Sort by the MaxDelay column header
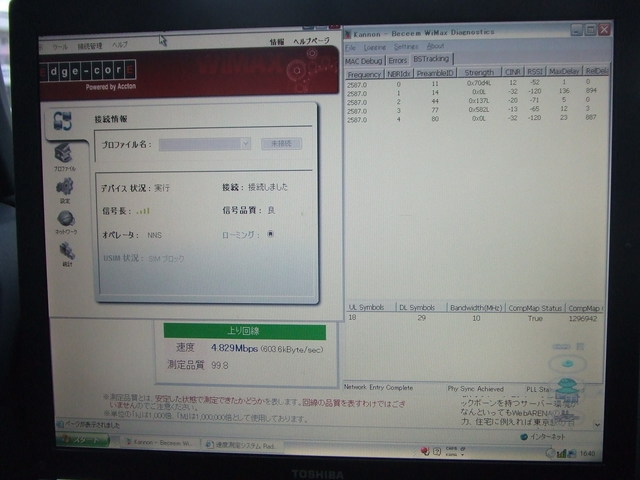The image size is (640, 480). click(x=564, y=71)
